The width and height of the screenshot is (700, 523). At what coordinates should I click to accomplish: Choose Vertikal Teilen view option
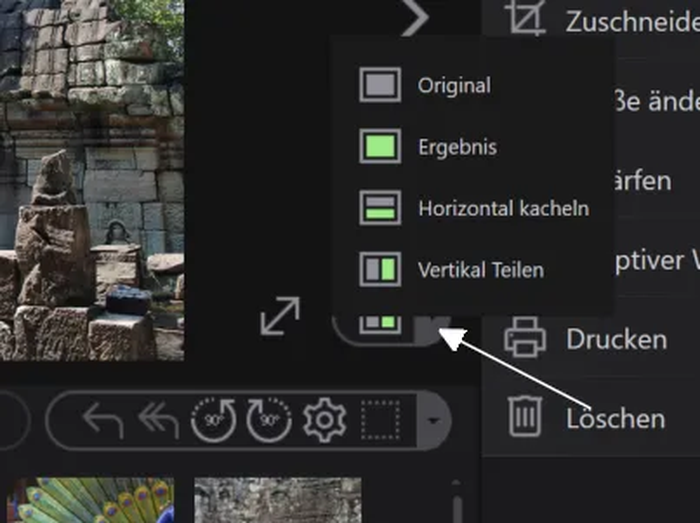[472, 270]
